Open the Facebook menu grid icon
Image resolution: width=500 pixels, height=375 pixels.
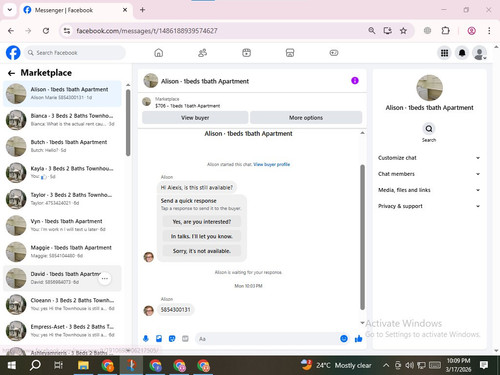tap(444, 53)
